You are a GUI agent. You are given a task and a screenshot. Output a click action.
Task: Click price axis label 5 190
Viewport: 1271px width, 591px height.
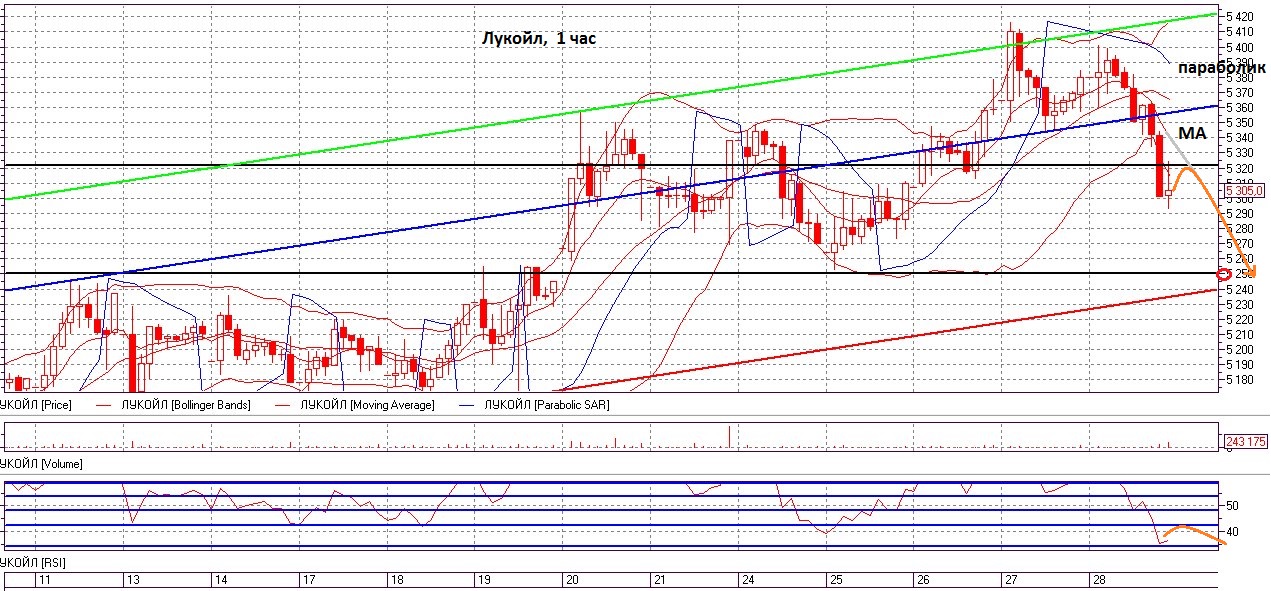(x=1240, y=364)
